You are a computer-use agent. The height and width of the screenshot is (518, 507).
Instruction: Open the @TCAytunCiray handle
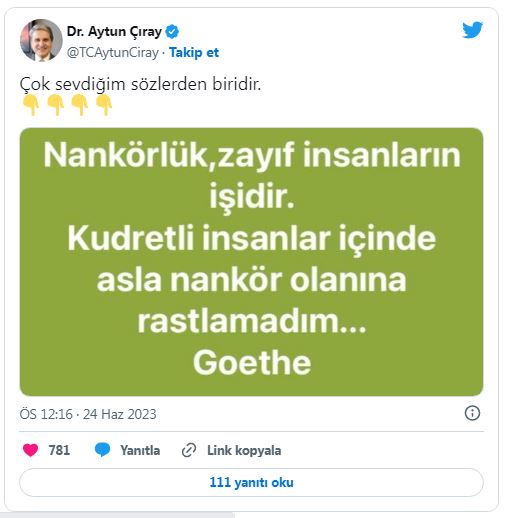click(x=113, y=53)
